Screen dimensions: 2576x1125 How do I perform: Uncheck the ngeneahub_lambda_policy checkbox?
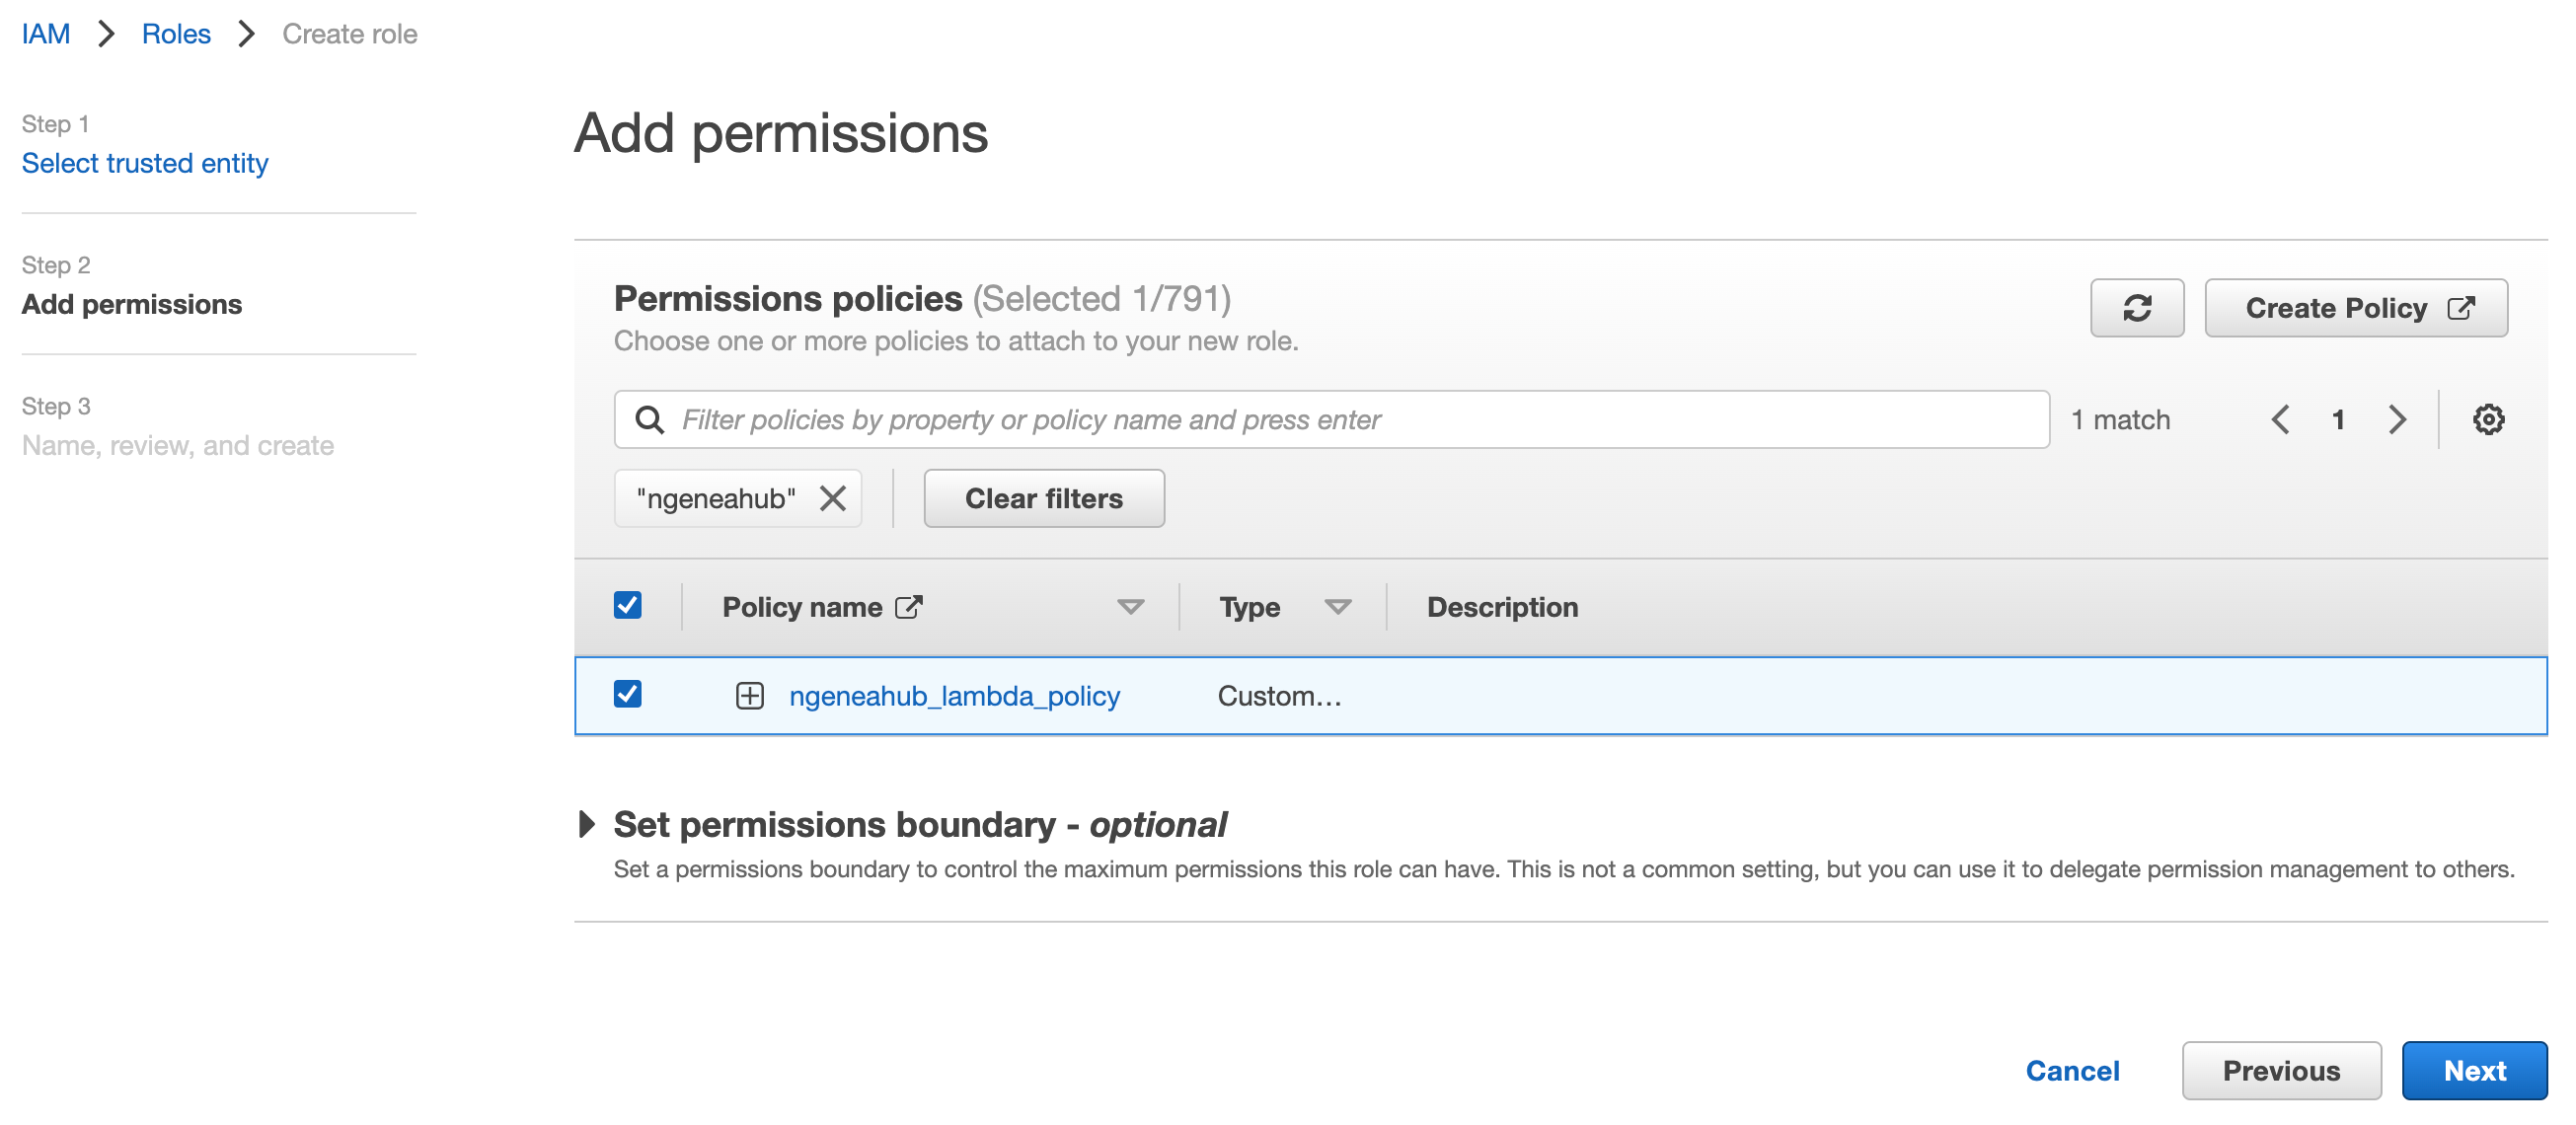pos(628,695)
